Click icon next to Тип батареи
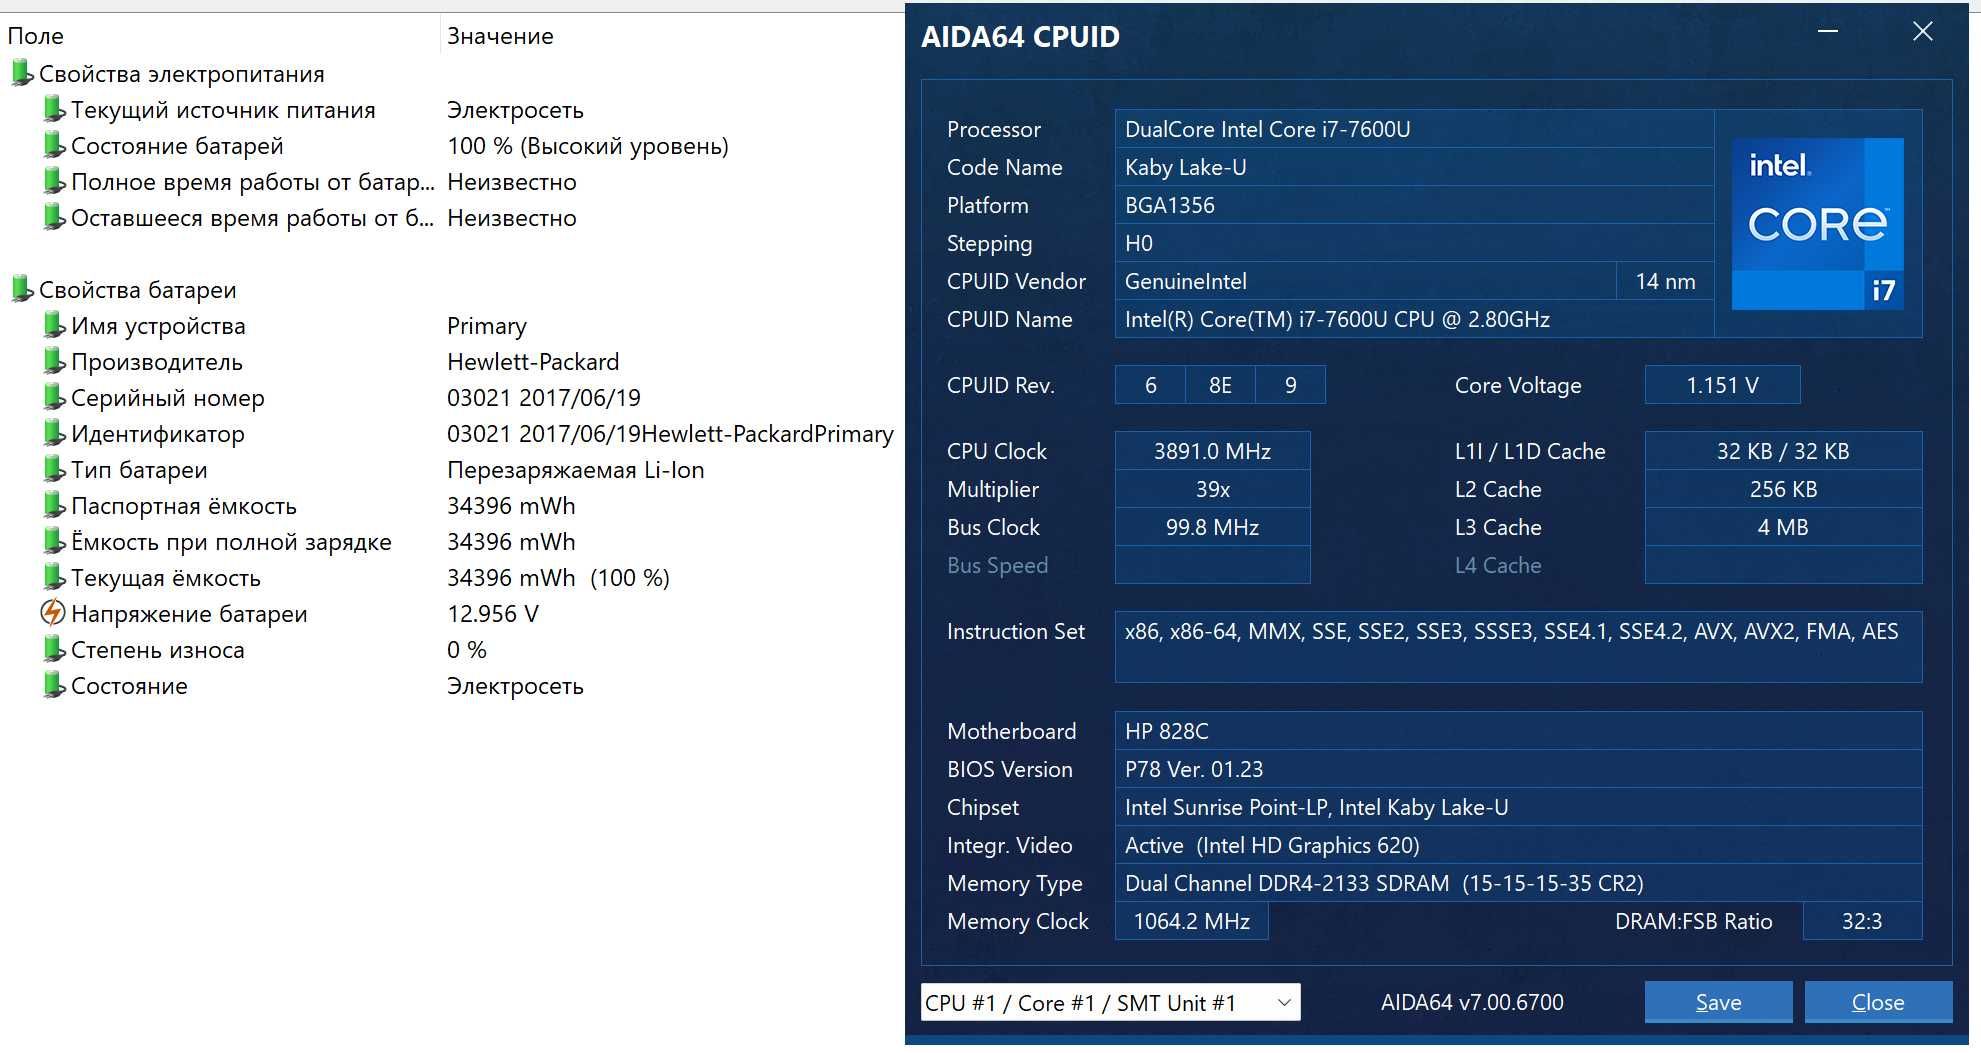This screenshot has width=1981, height=1053. (x=54, y=469)
